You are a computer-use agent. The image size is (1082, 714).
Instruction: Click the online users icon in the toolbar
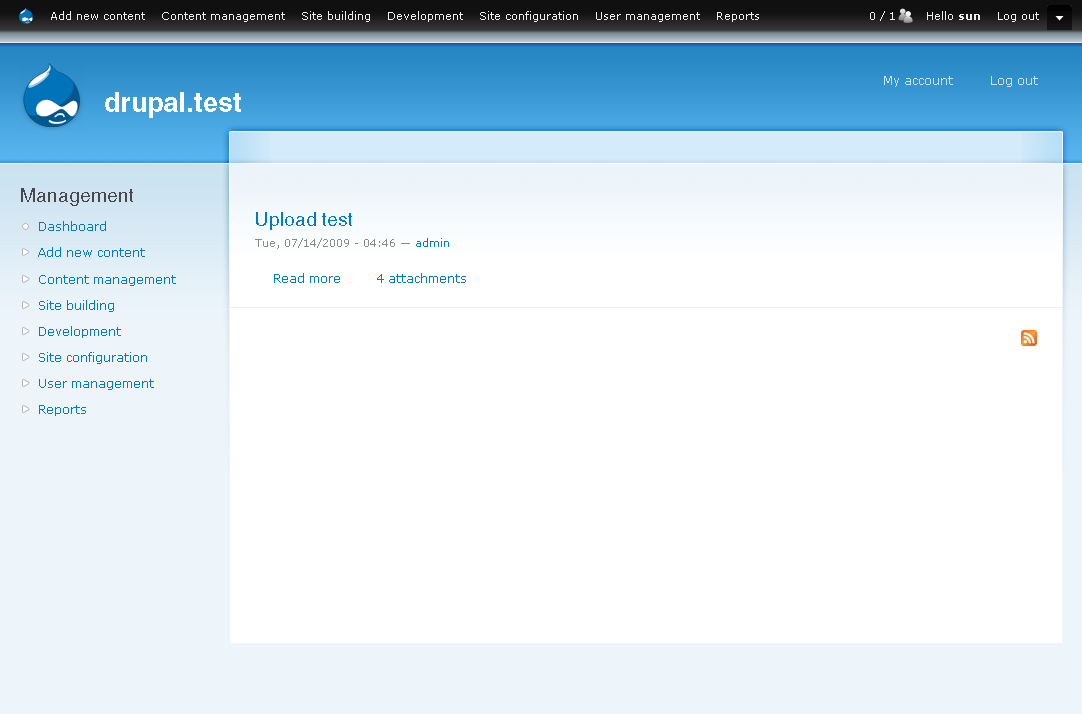pos(905,16)
